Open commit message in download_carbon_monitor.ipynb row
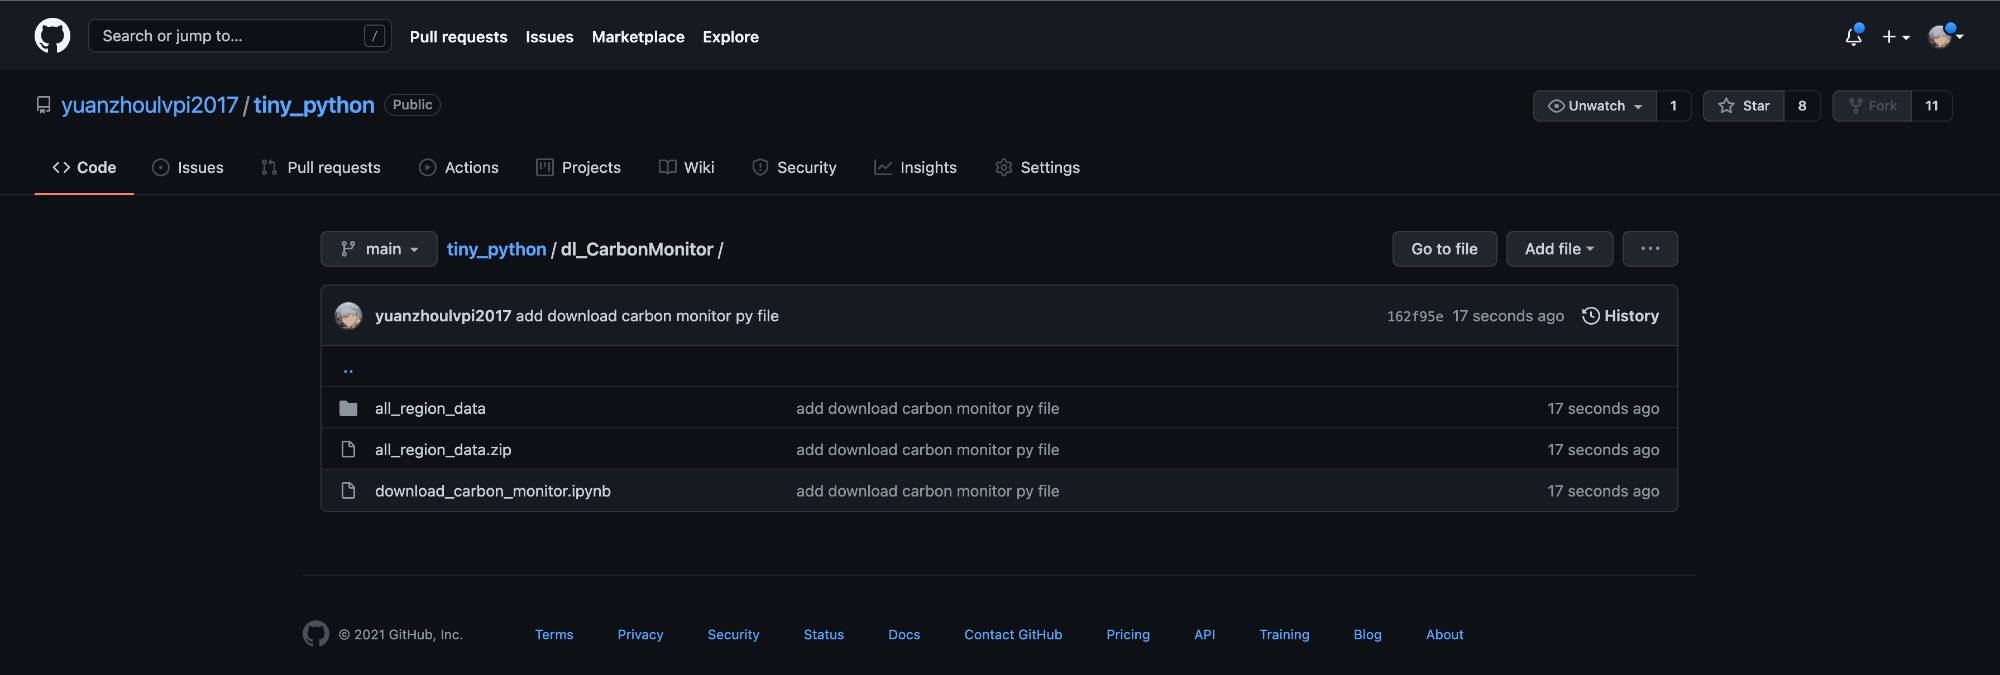This screenshot has width=2000, height=675. click(x=927, y=491)
